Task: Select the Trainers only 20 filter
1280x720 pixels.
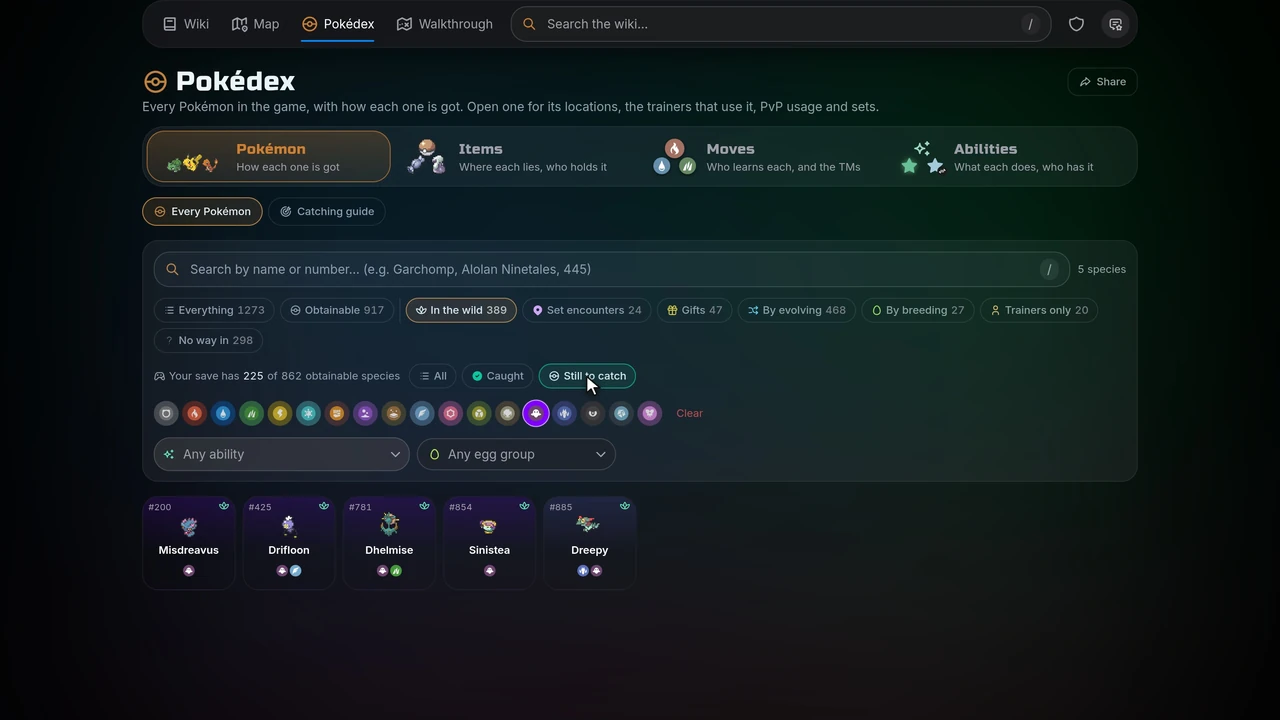Action: click(1039, 310)
